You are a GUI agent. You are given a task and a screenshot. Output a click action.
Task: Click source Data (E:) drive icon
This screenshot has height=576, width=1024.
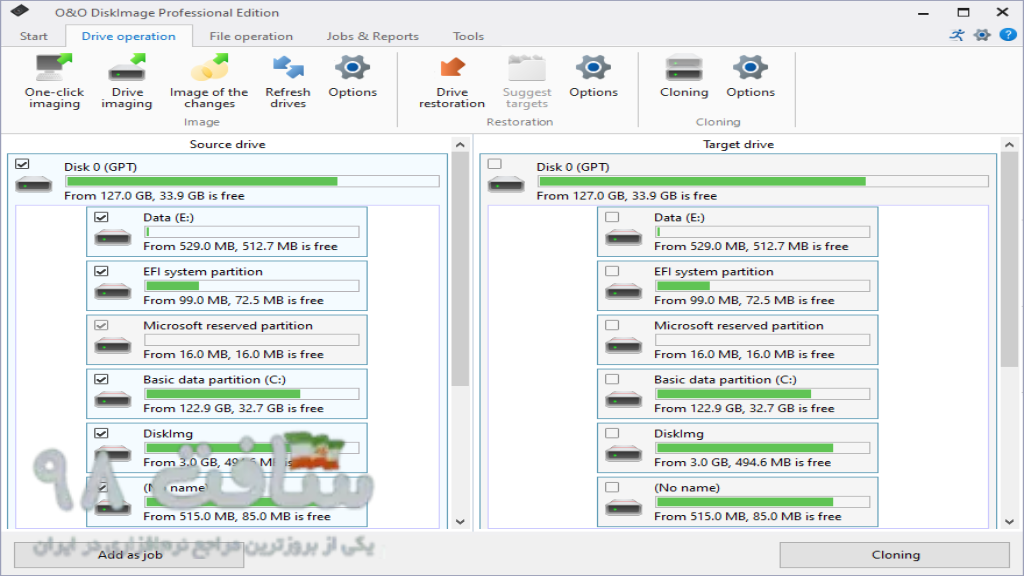(x=112, y=236)
